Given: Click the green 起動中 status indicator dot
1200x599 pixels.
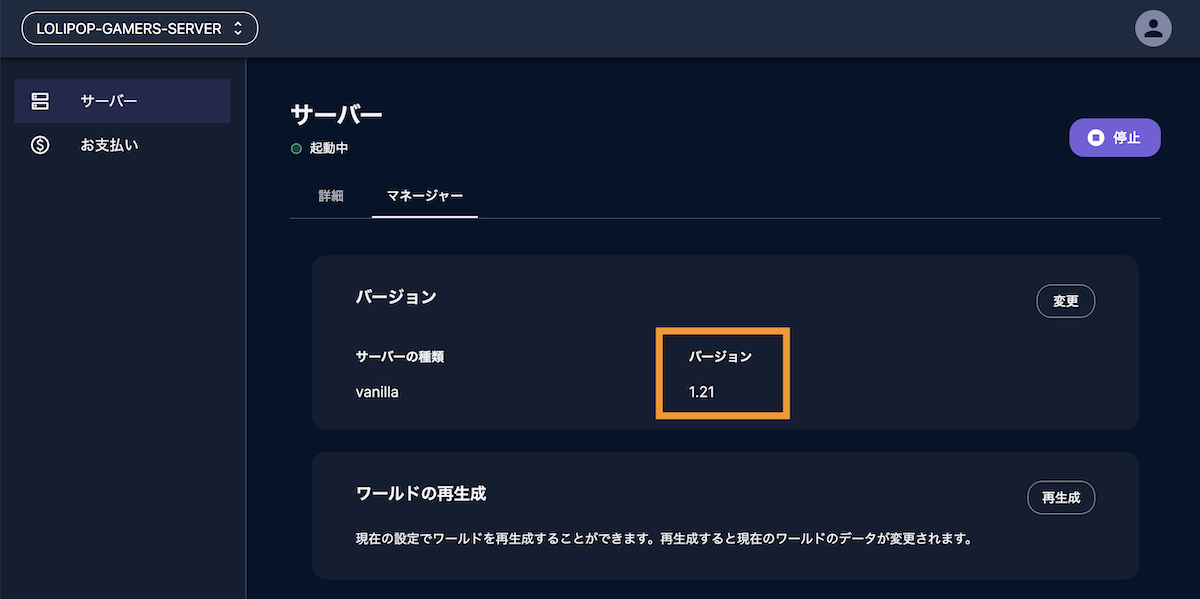Looking at the screenshot, I should point(295,148).
